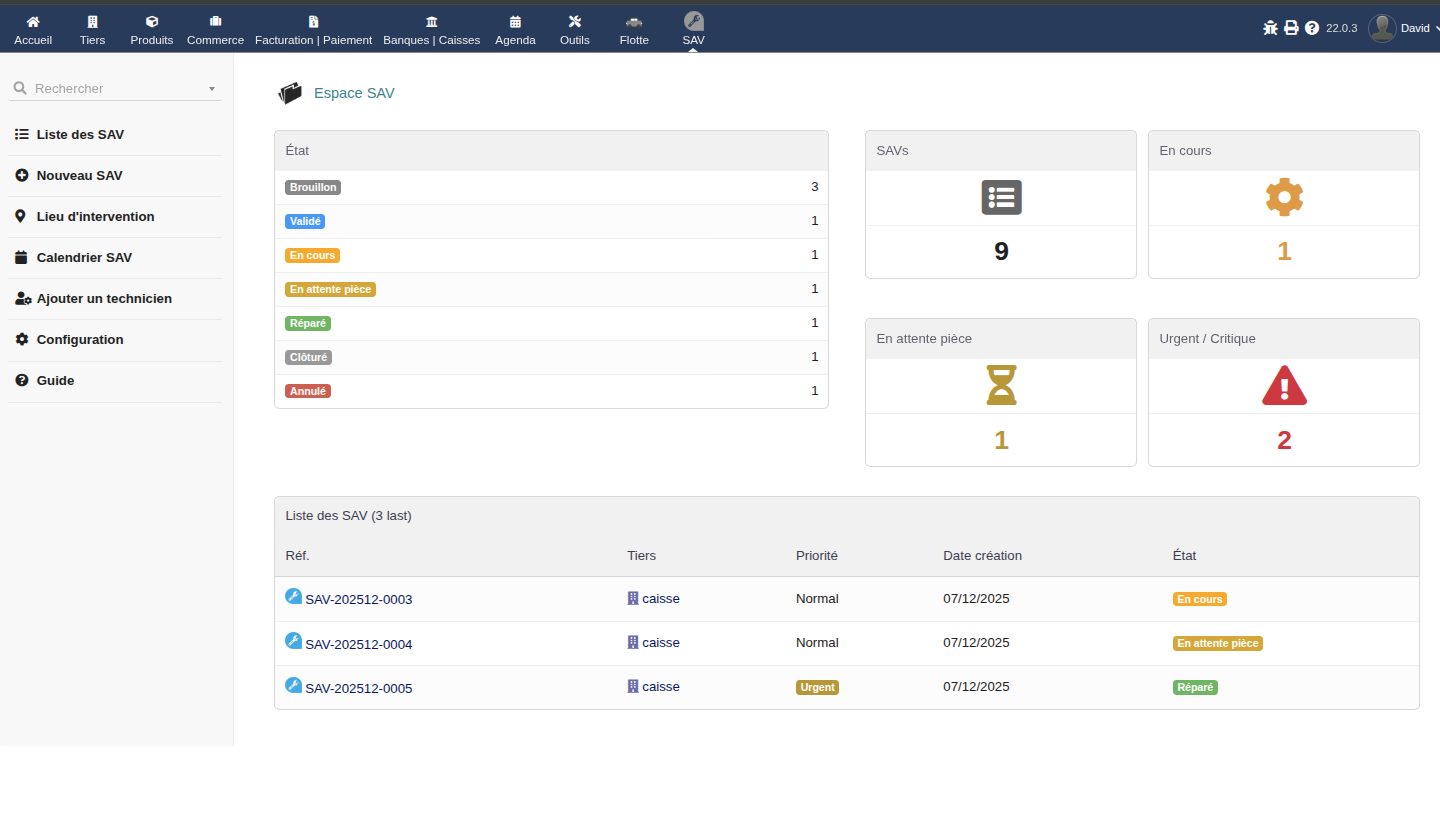
Task: Open Configuration in the sidebar
Action: click(80, 339)
